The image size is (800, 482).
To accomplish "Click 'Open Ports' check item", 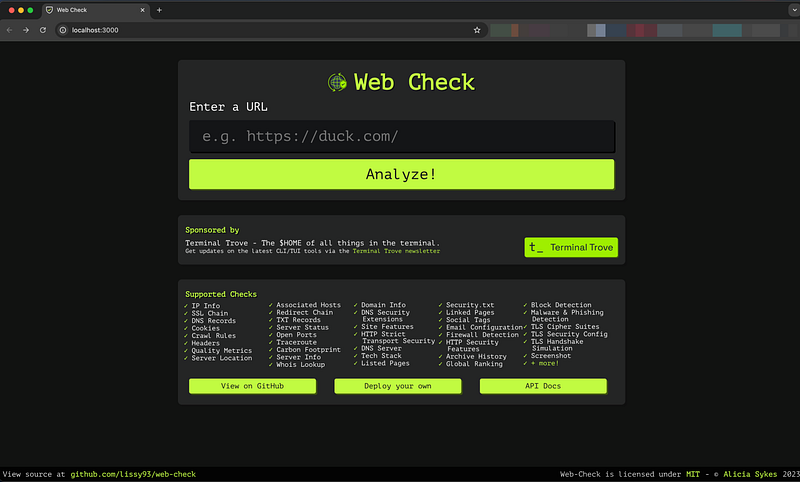I will (x=296, y=335).
